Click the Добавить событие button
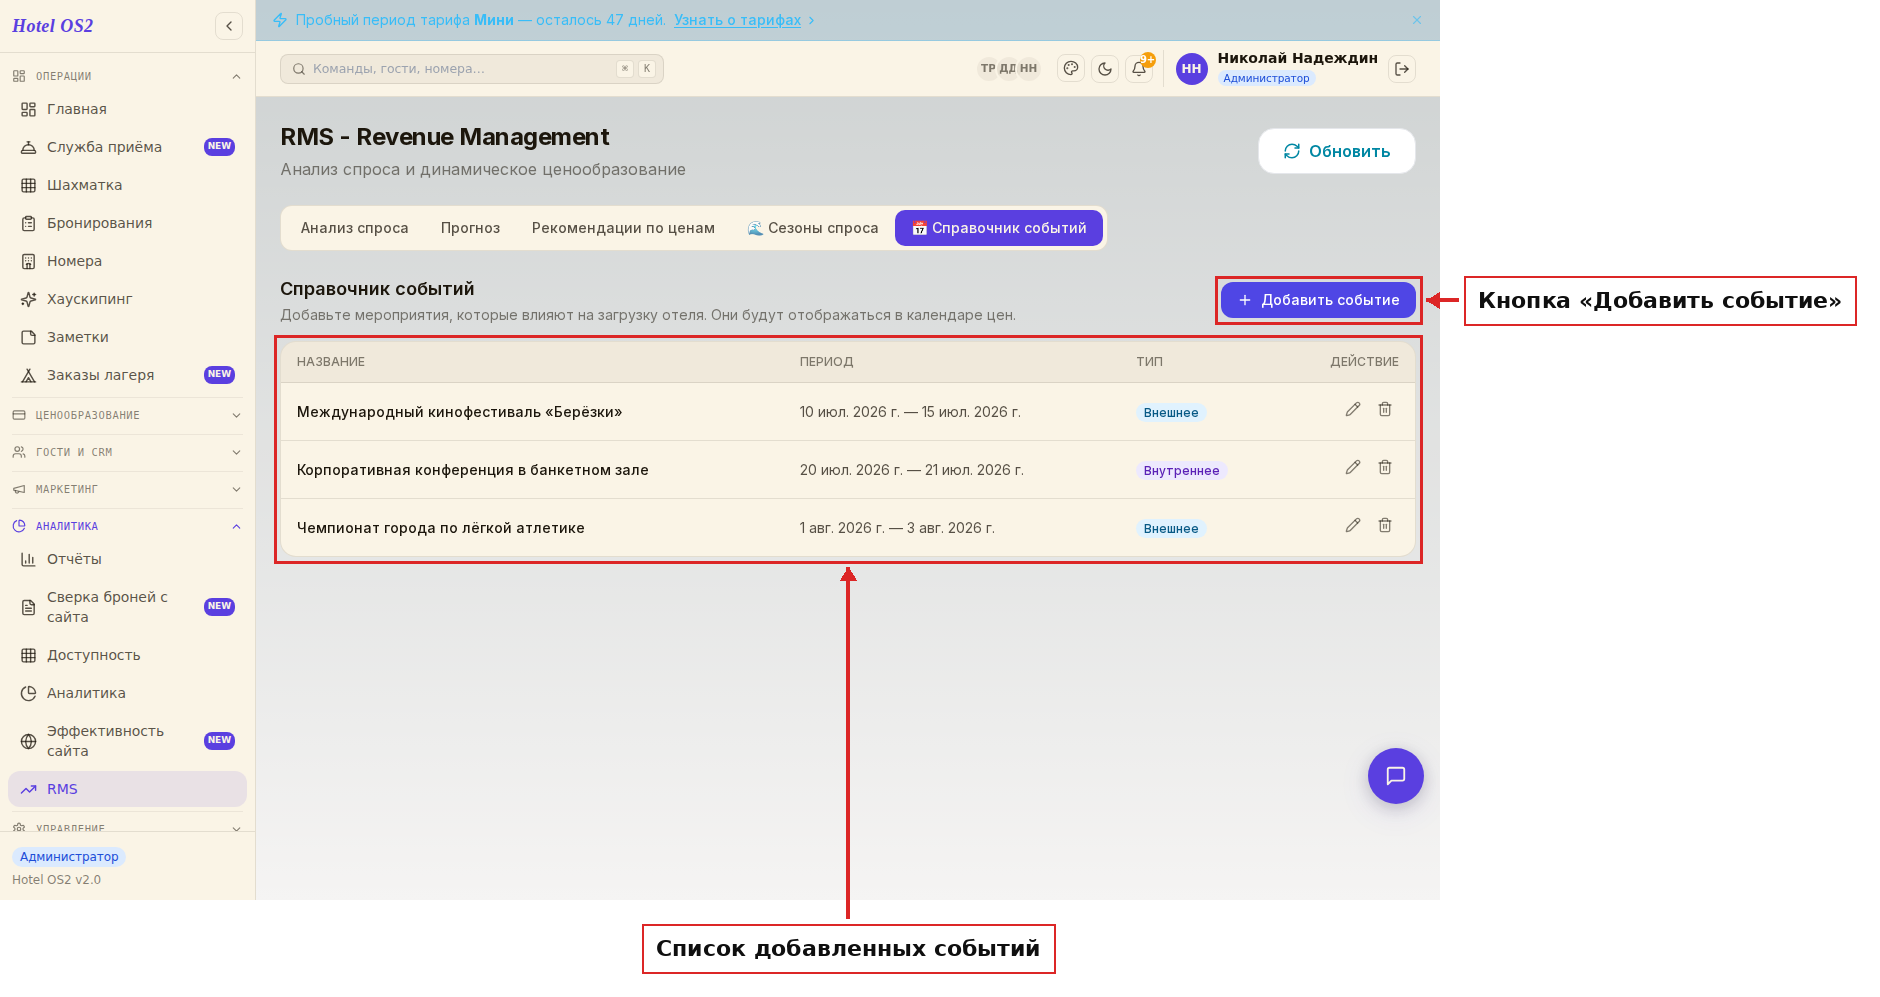Image resolution: width=1880 pixels, height=997 pixels. pyautogui.click(x=1318, y=300)
